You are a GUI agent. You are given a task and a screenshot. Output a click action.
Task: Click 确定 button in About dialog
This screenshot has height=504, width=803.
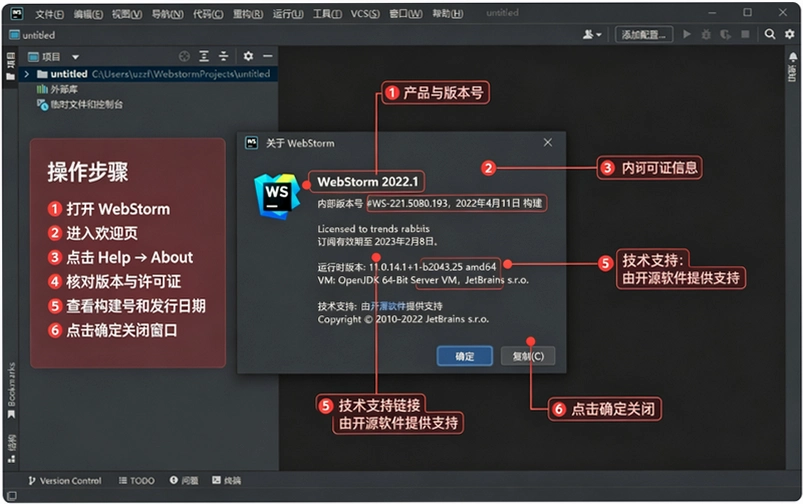tap(464, 356)
